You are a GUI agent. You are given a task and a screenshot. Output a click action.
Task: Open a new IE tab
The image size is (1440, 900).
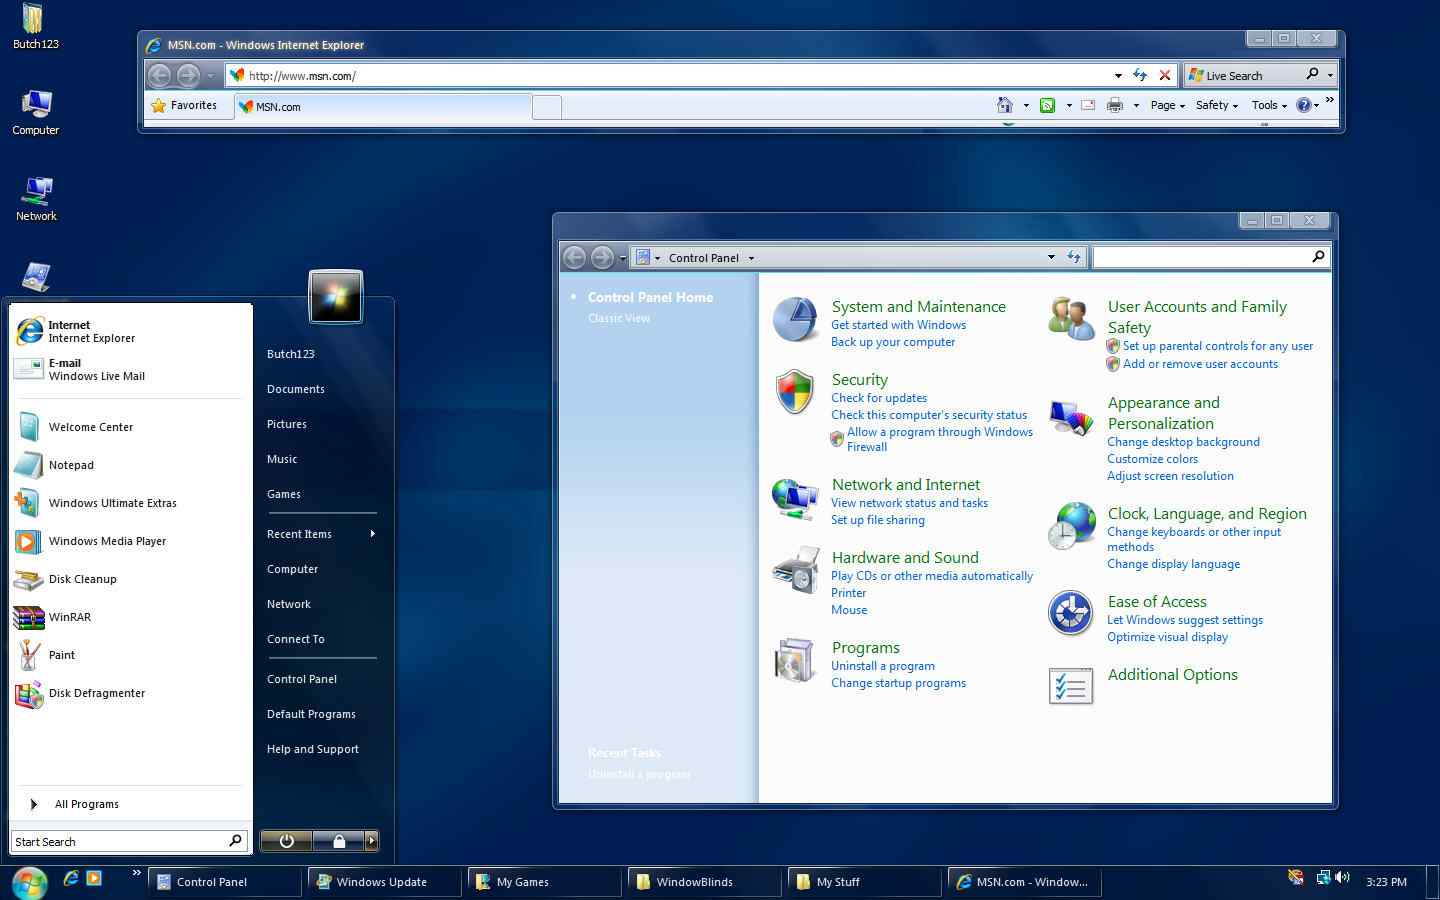click(x=547, y=107)
